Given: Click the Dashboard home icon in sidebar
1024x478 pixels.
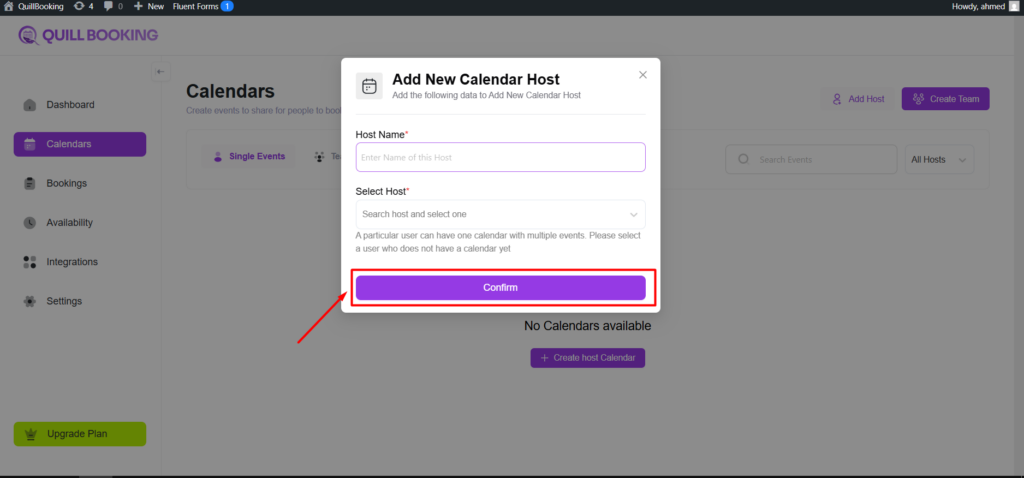Looking at the screenshot, I should pyautogui.click(x=29, y=105).
